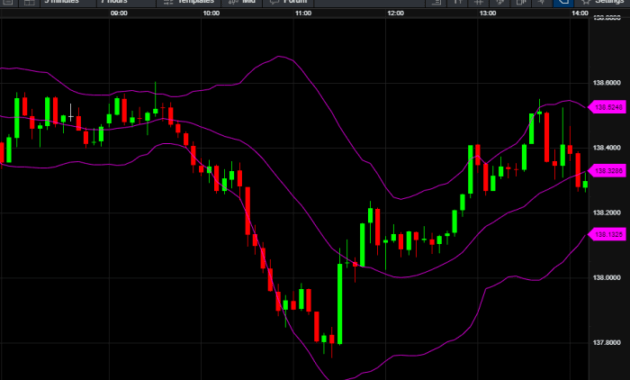The image size is (630, 380).
Task: Click the 13:00 time axis label
Action: tap(488, 13)
